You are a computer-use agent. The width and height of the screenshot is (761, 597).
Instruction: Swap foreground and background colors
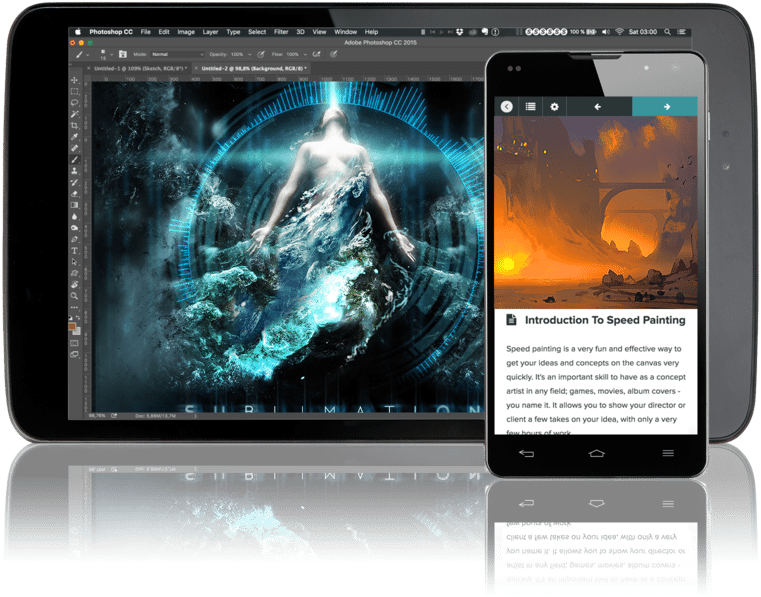(x=78, y=318)
